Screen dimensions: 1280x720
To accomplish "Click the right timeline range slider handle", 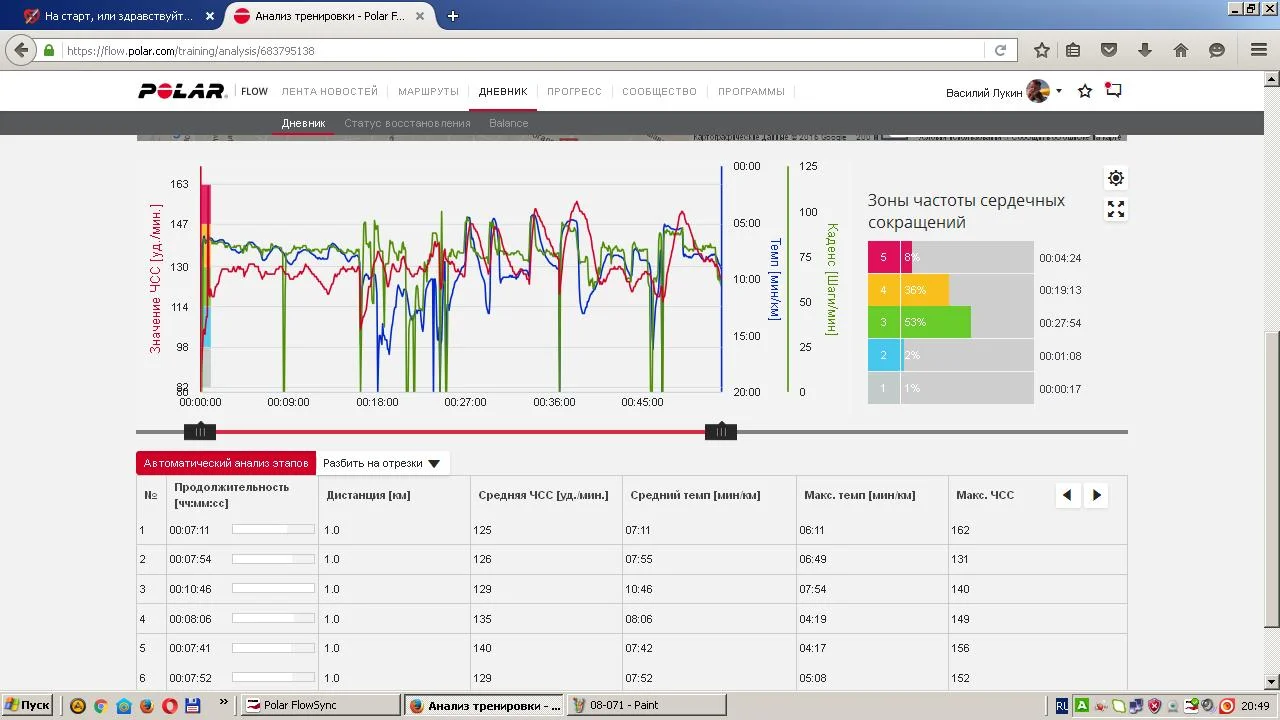I will point(720,432).
